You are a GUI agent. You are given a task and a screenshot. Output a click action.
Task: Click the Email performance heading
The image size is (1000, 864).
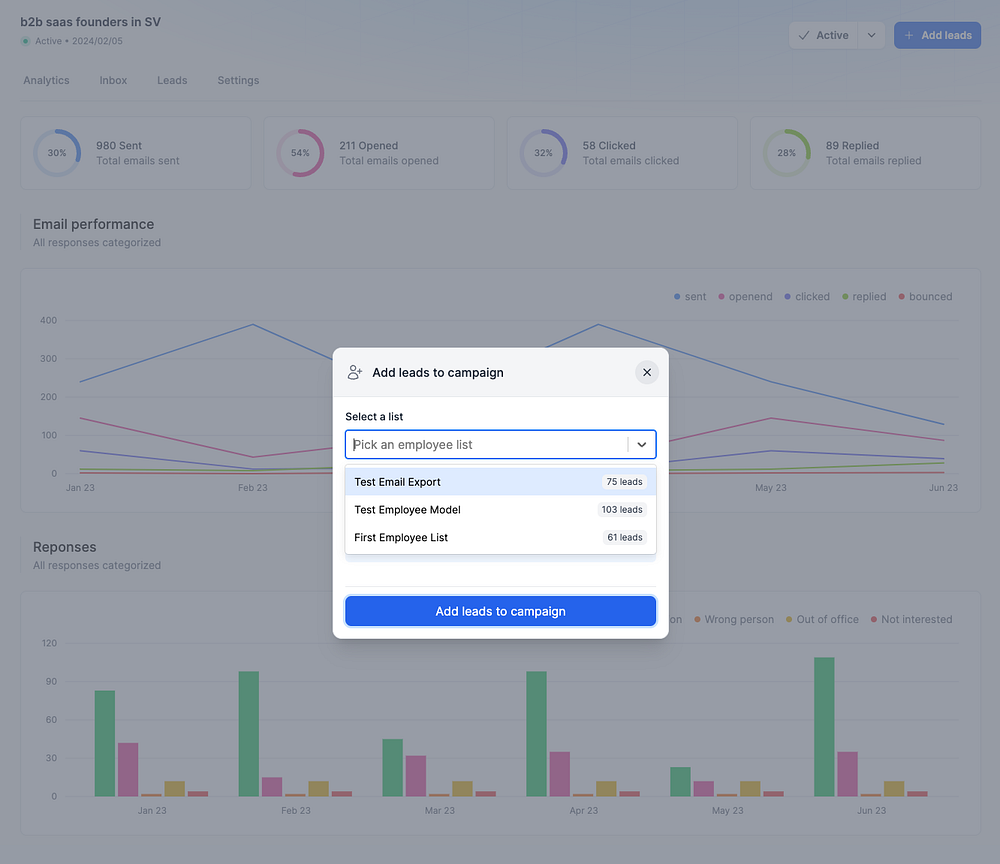tap(93, 224)
